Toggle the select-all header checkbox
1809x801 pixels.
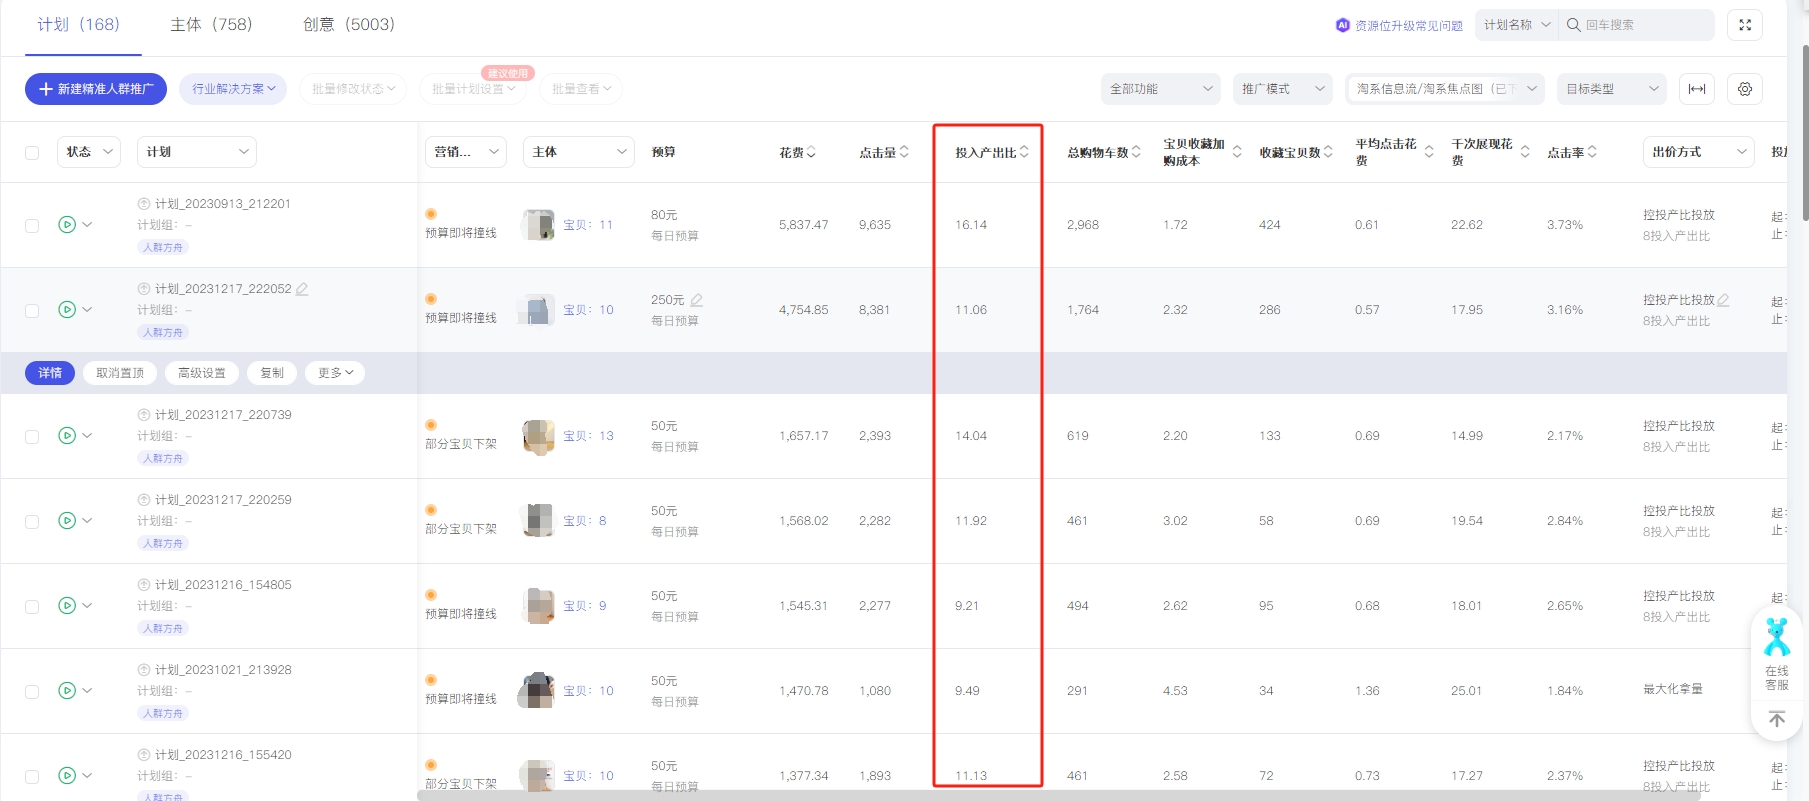coord(32,153)
